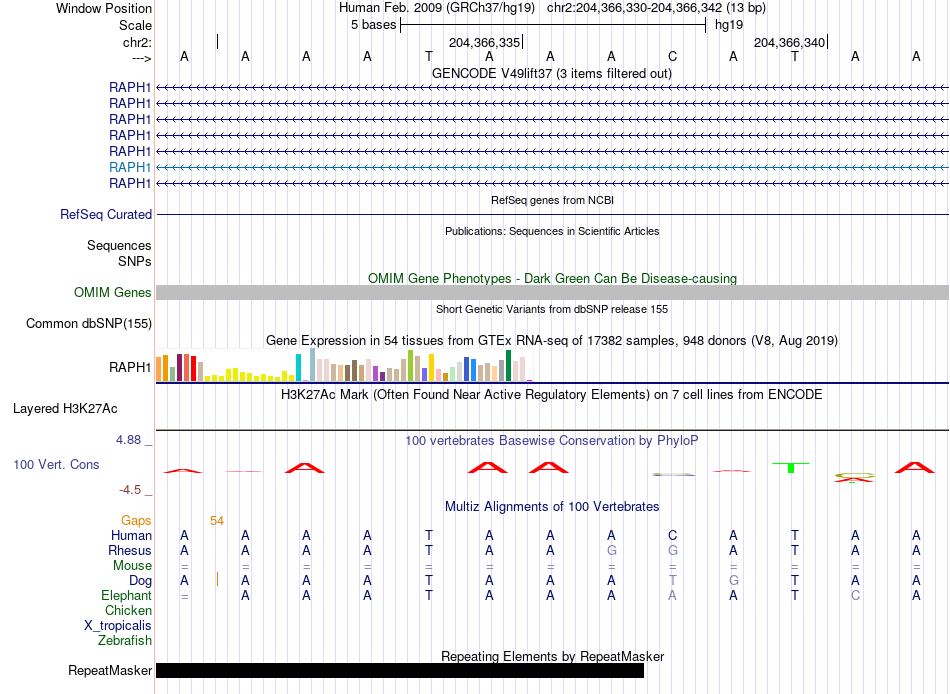Click the gray OMIM Genes item bar
The width and height of the screenshot is (950, 694).
click(553, 293)
